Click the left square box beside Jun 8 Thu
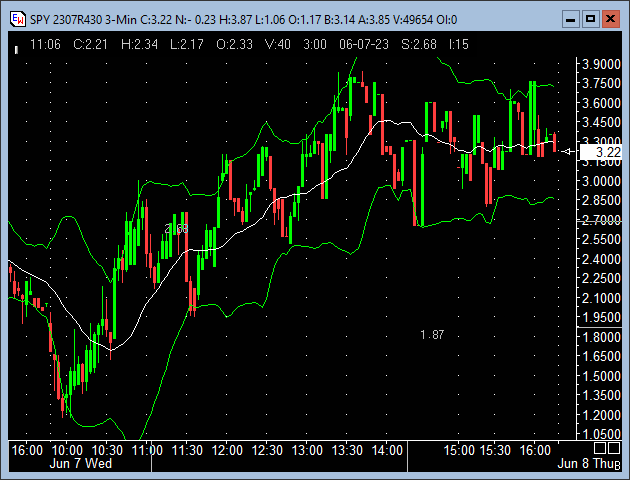The image size is (630, 480). click(x=600, y=448)
